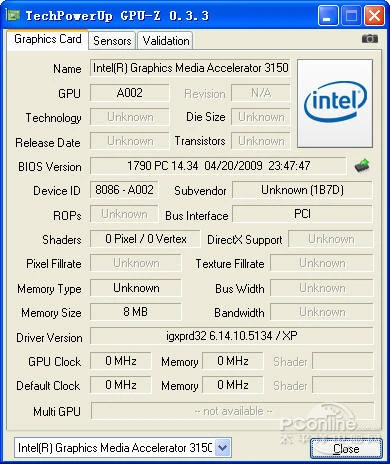
Task: Click the "BIOS Version" label
Action: (x=50, y=166)
